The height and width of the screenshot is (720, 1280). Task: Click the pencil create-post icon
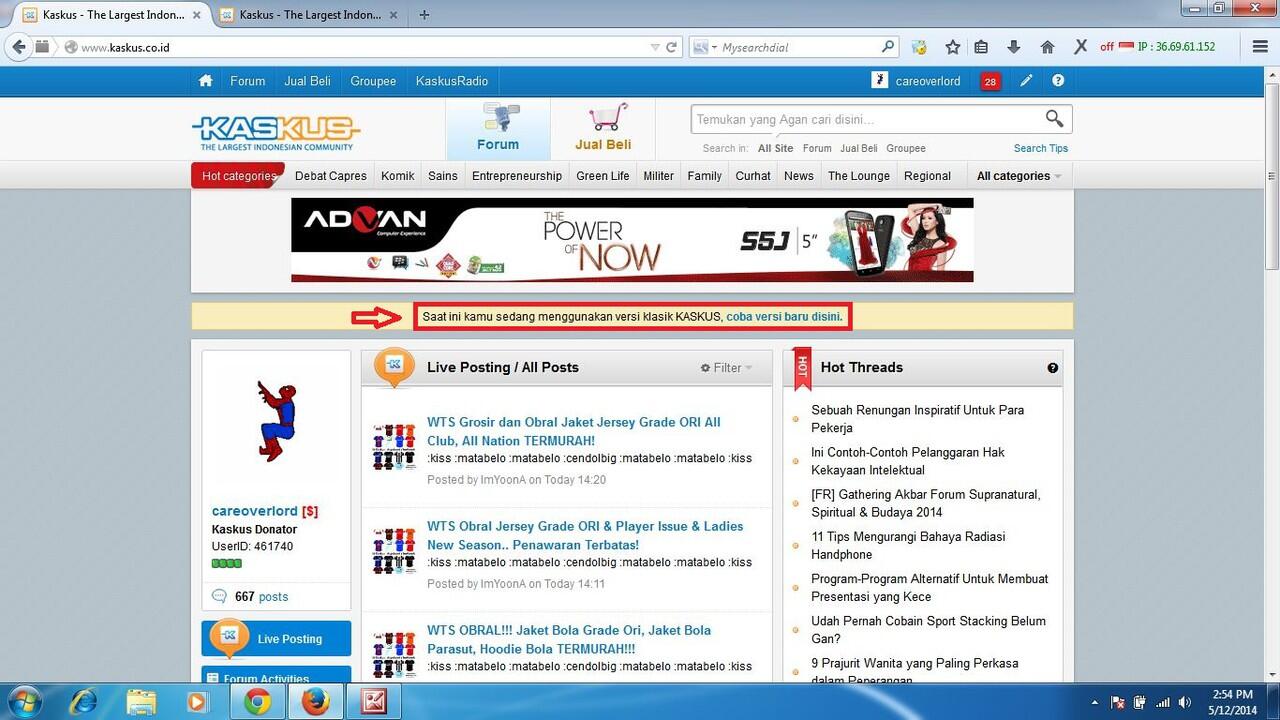pyautogui.click(x=1026, y=81)
